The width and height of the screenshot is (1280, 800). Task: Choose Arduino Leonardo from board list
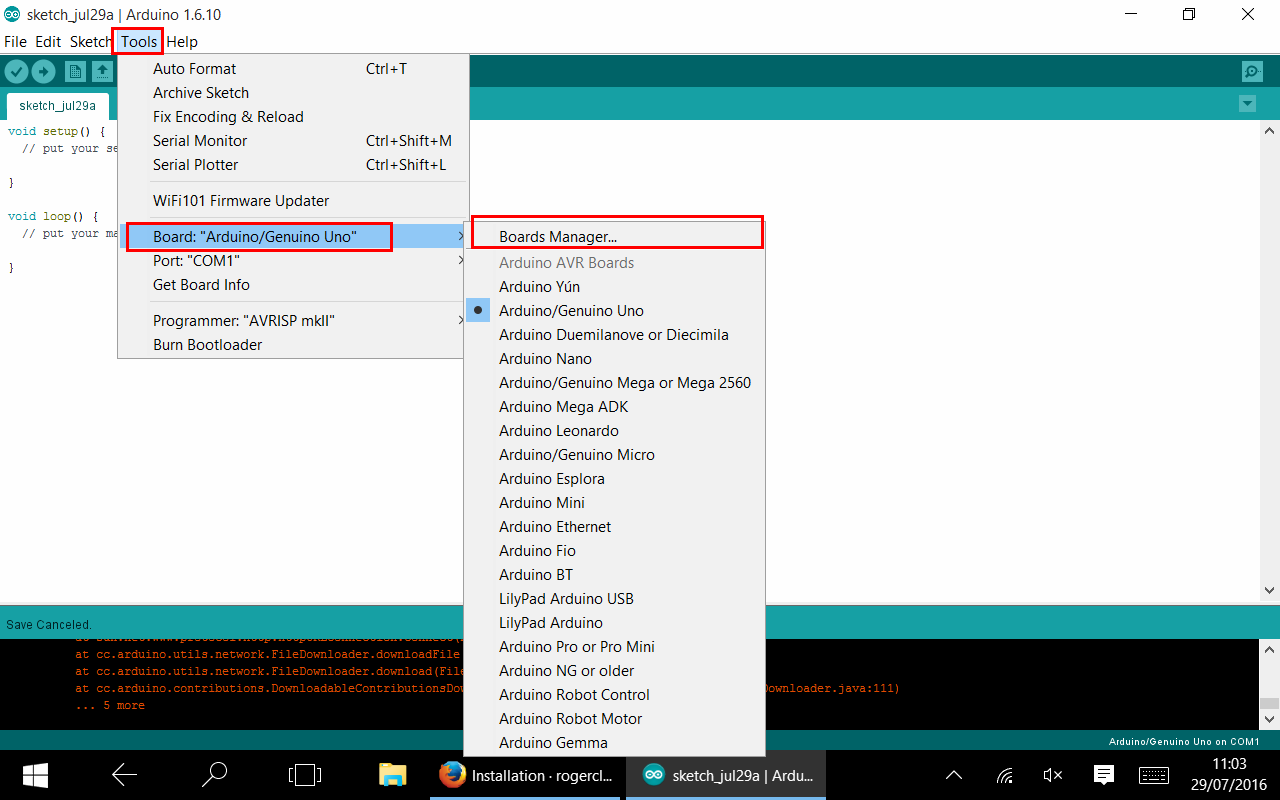click(x=558, y=431)
